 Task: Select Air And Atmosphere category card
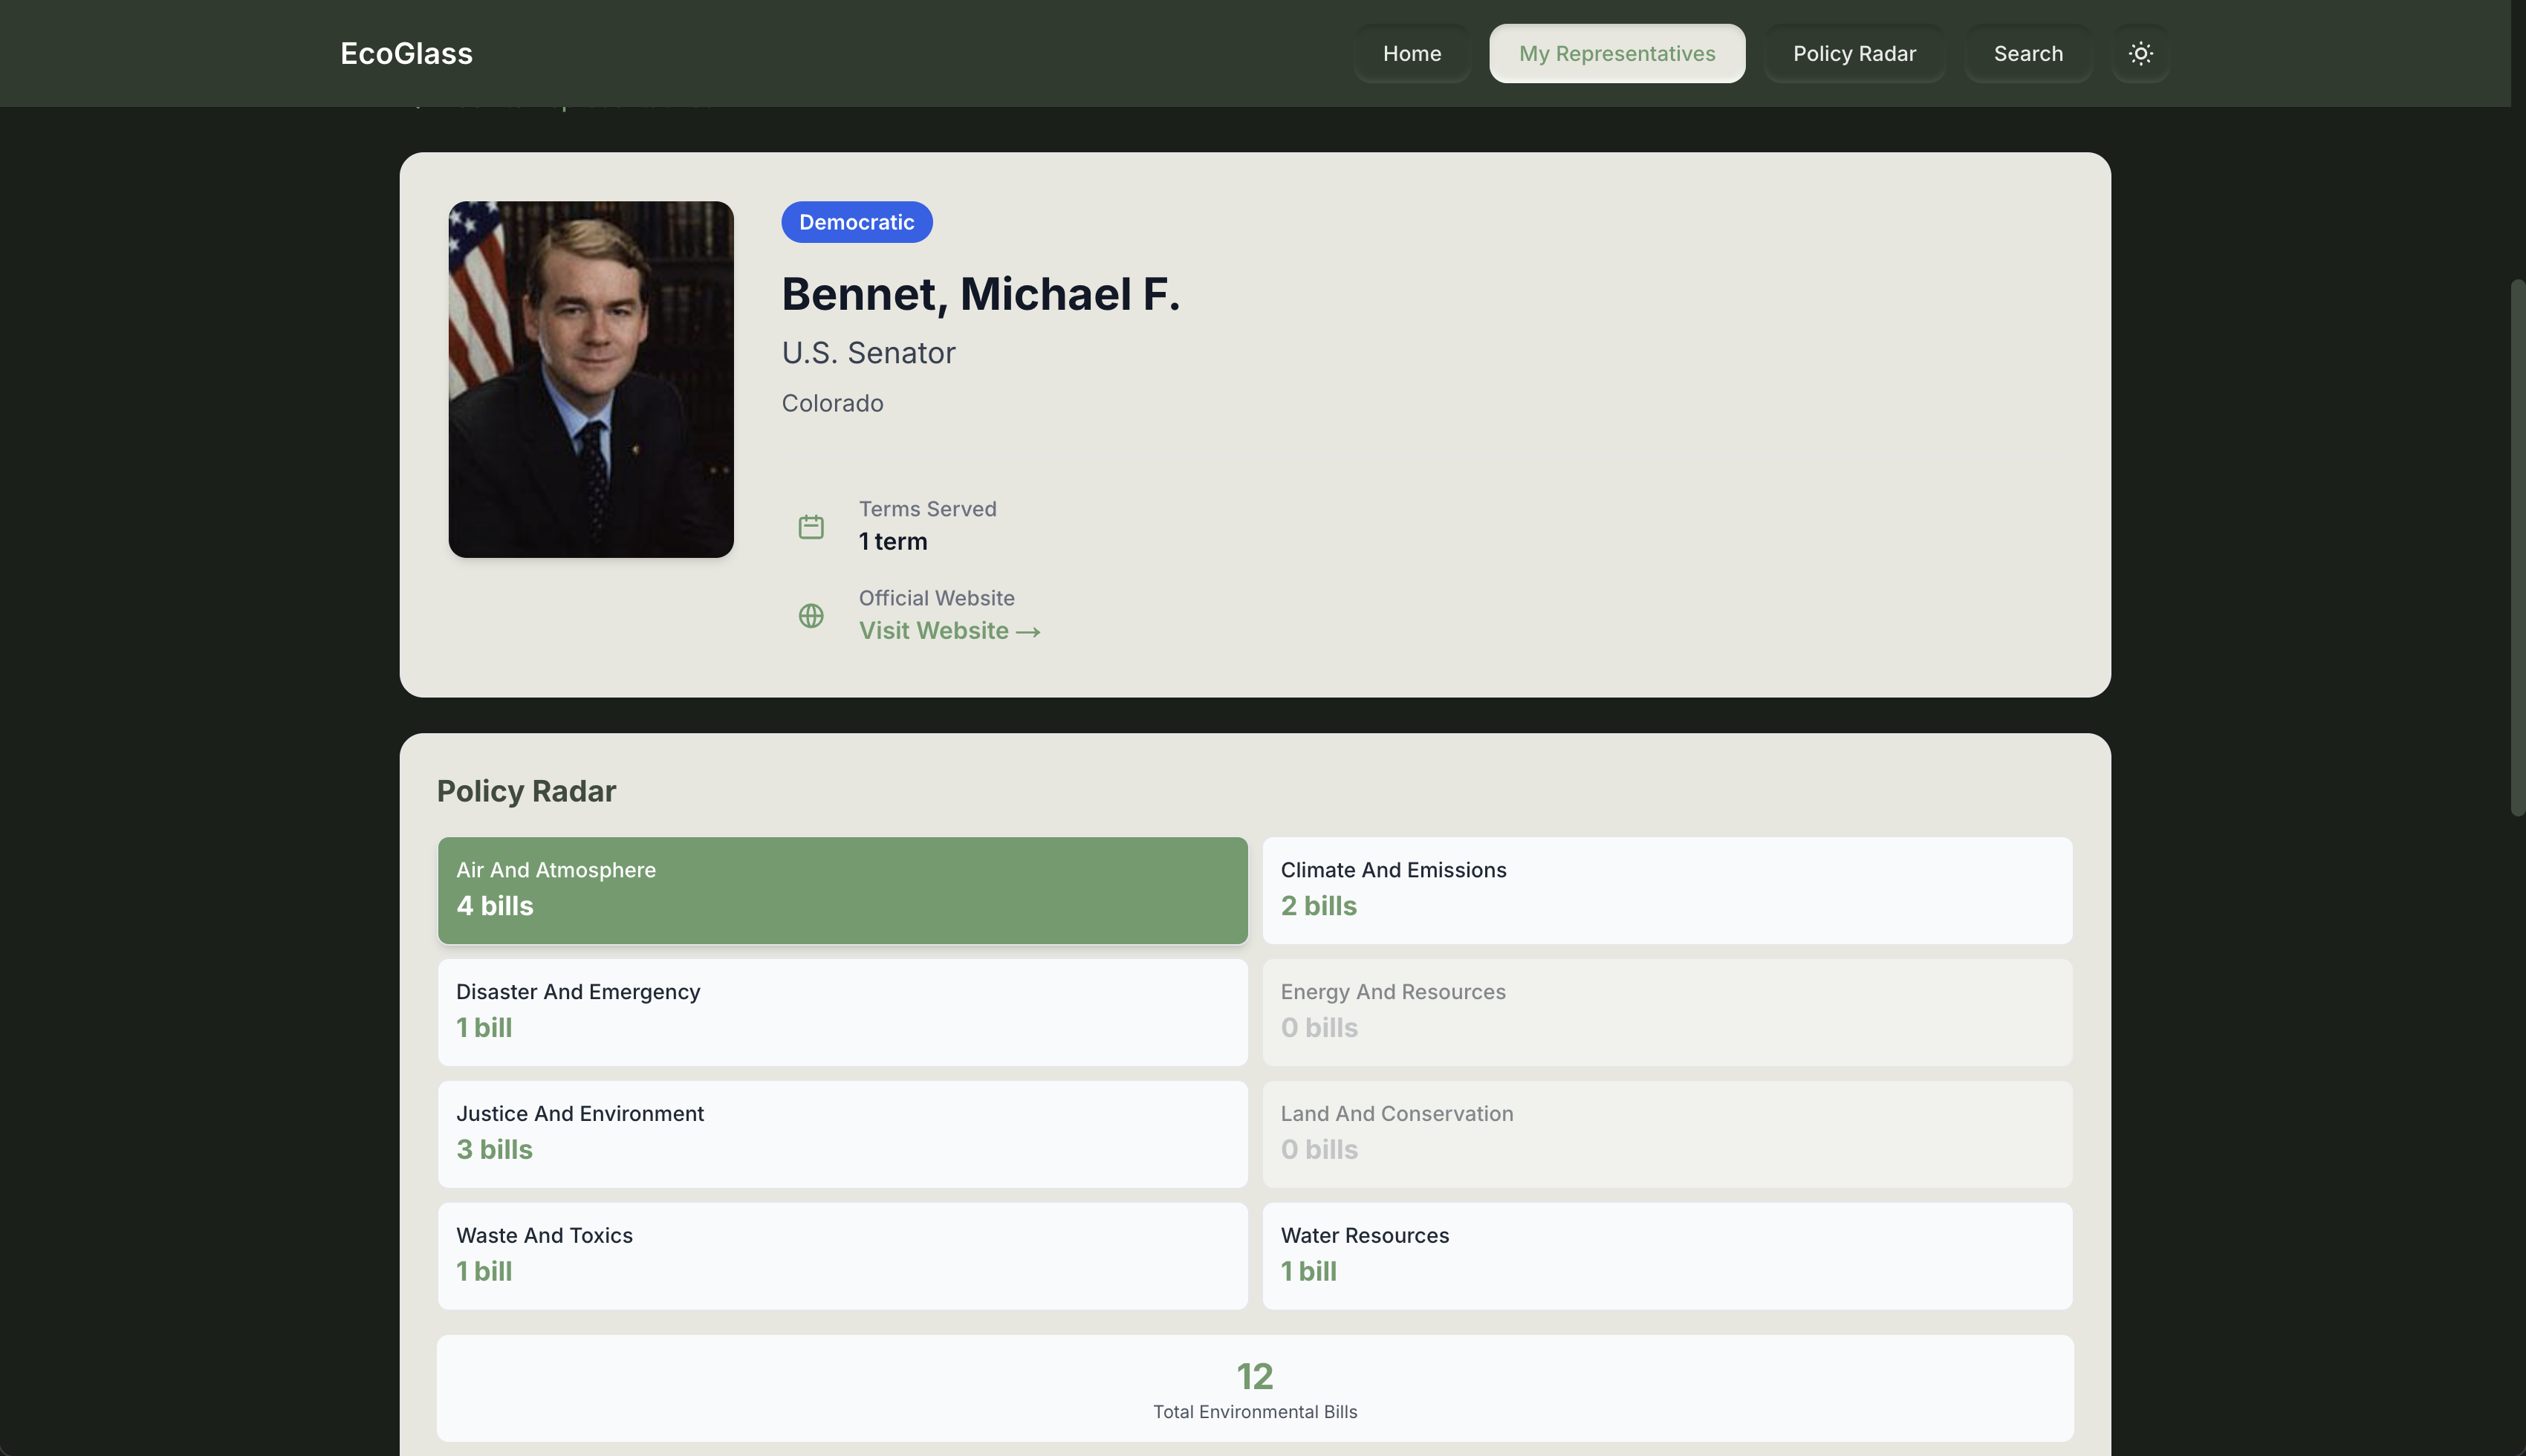click(x=842, y=889)
